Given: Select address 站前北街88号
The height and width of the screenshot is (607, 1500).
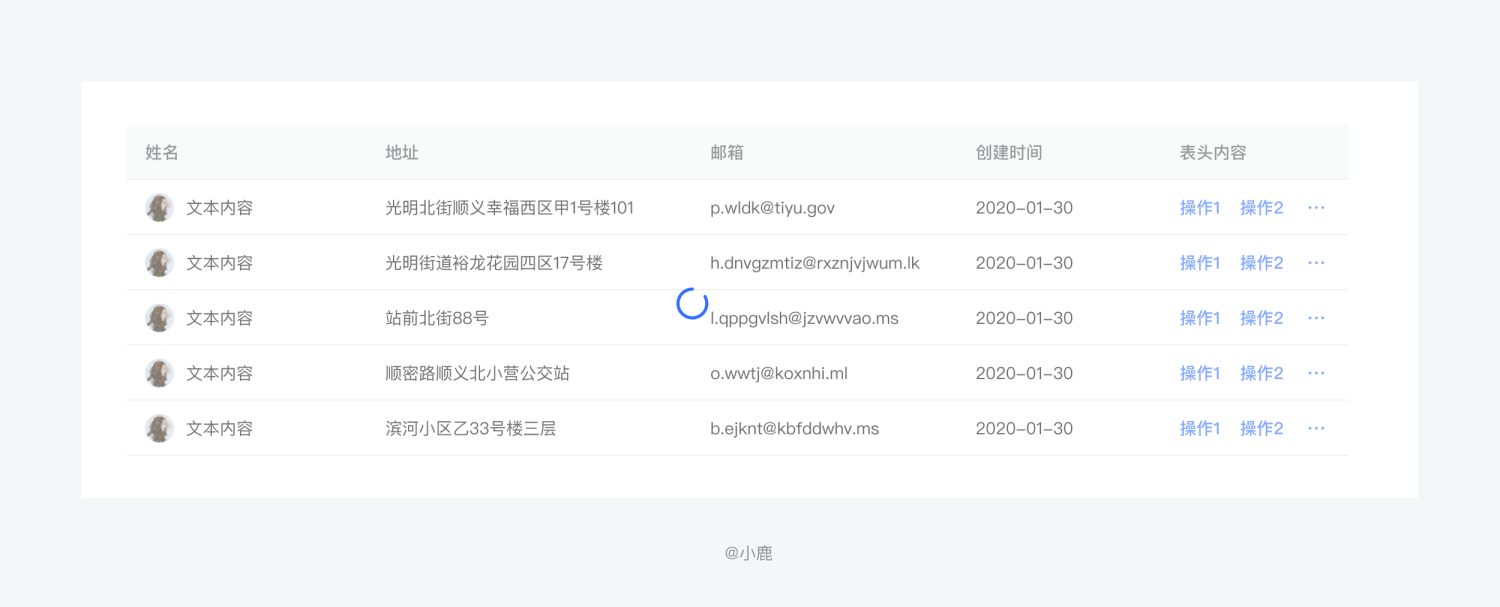Looking at the screenshot, I should point(437,318).
